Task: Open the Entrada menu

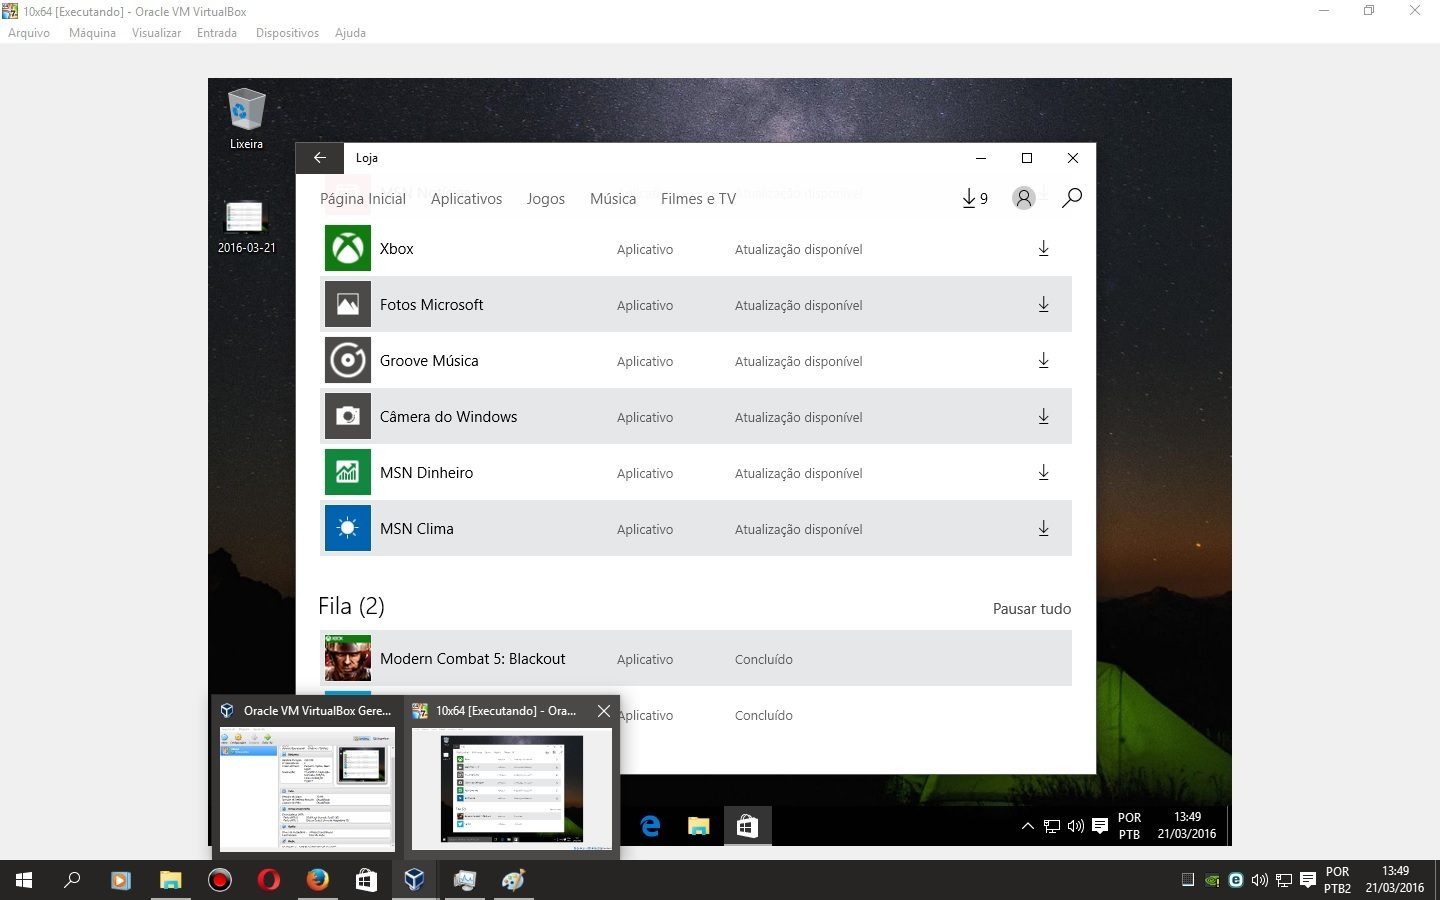Action: (x=217, y=33)
